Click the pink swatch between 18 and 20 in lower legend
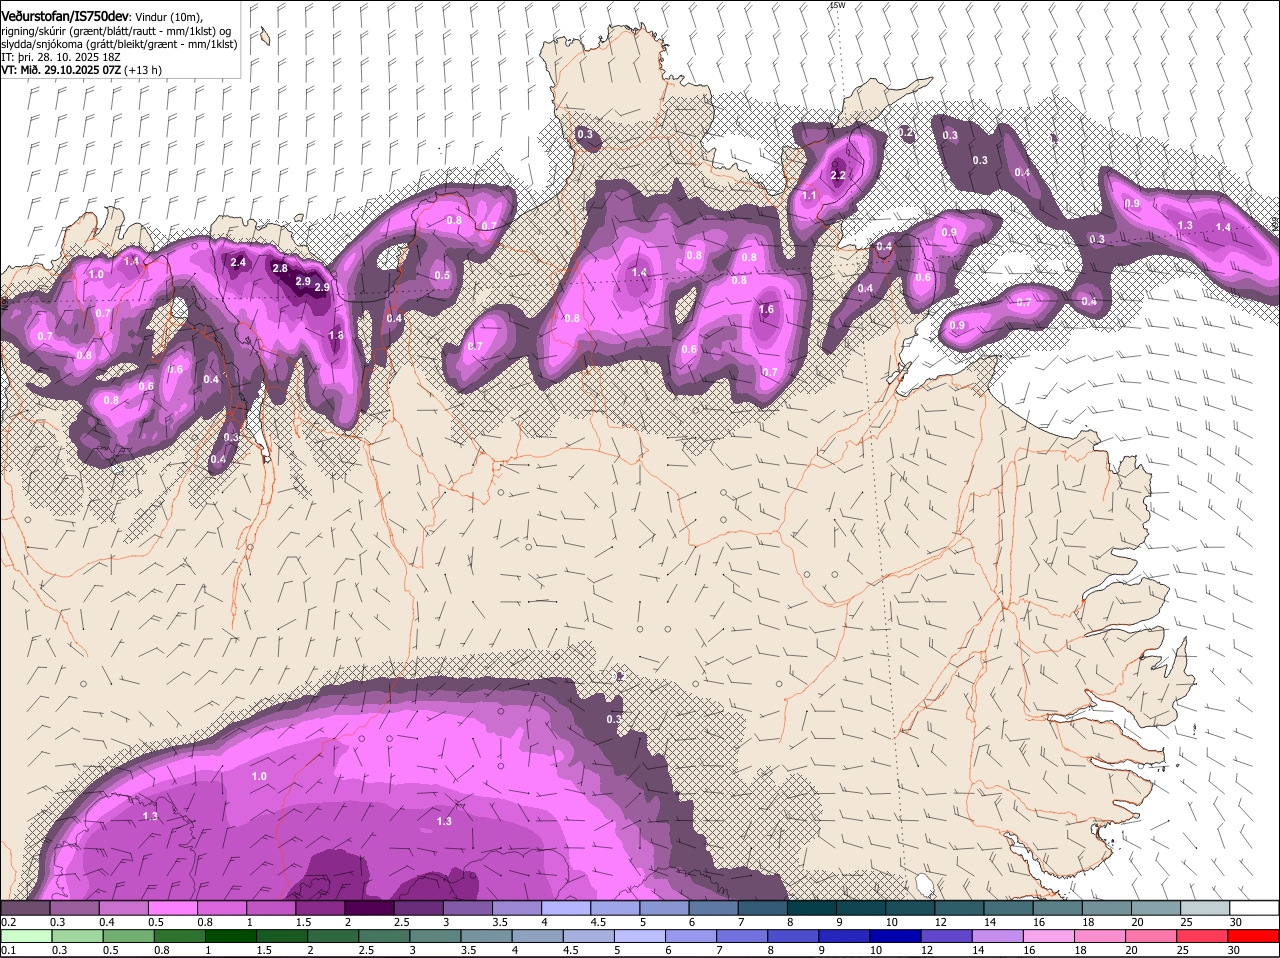The height and width of the screenshot is (958, 1280). [1100, 936]
